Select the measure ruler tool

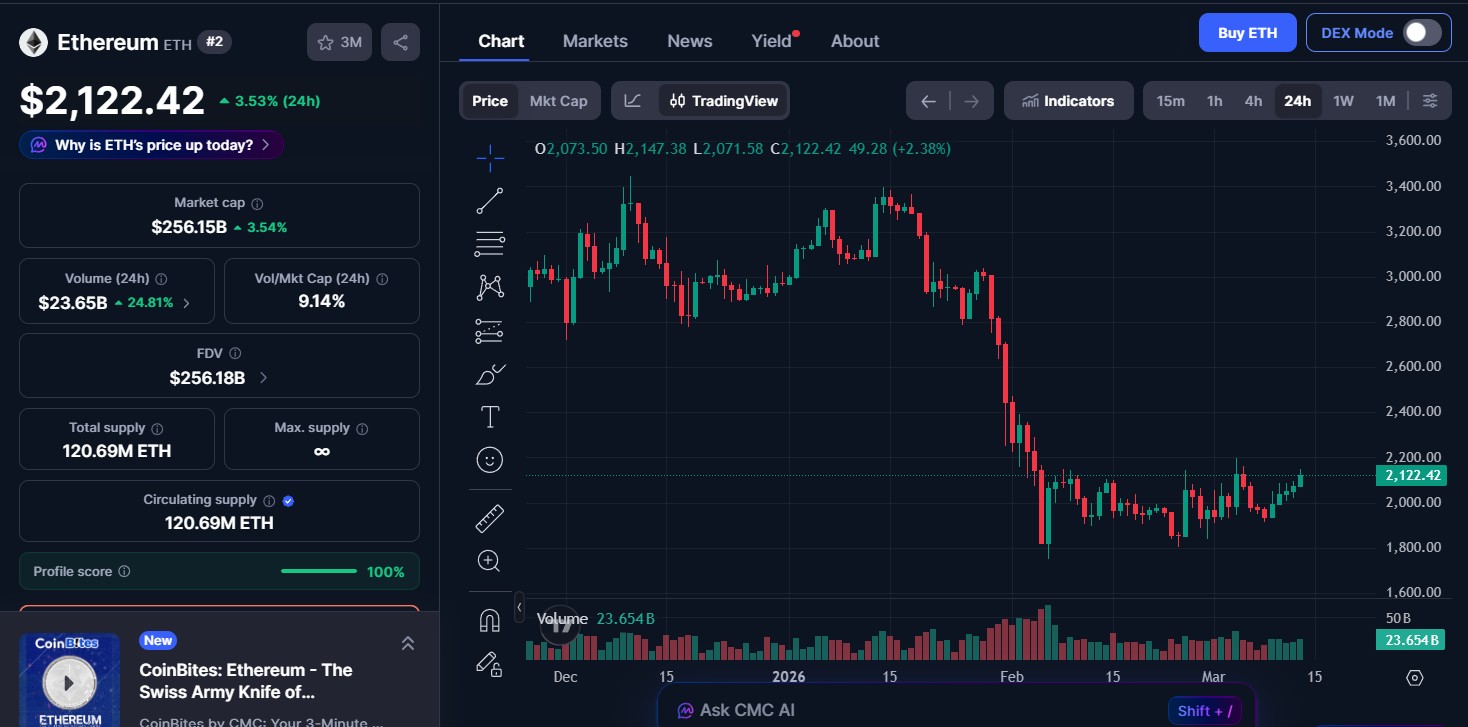489,517
